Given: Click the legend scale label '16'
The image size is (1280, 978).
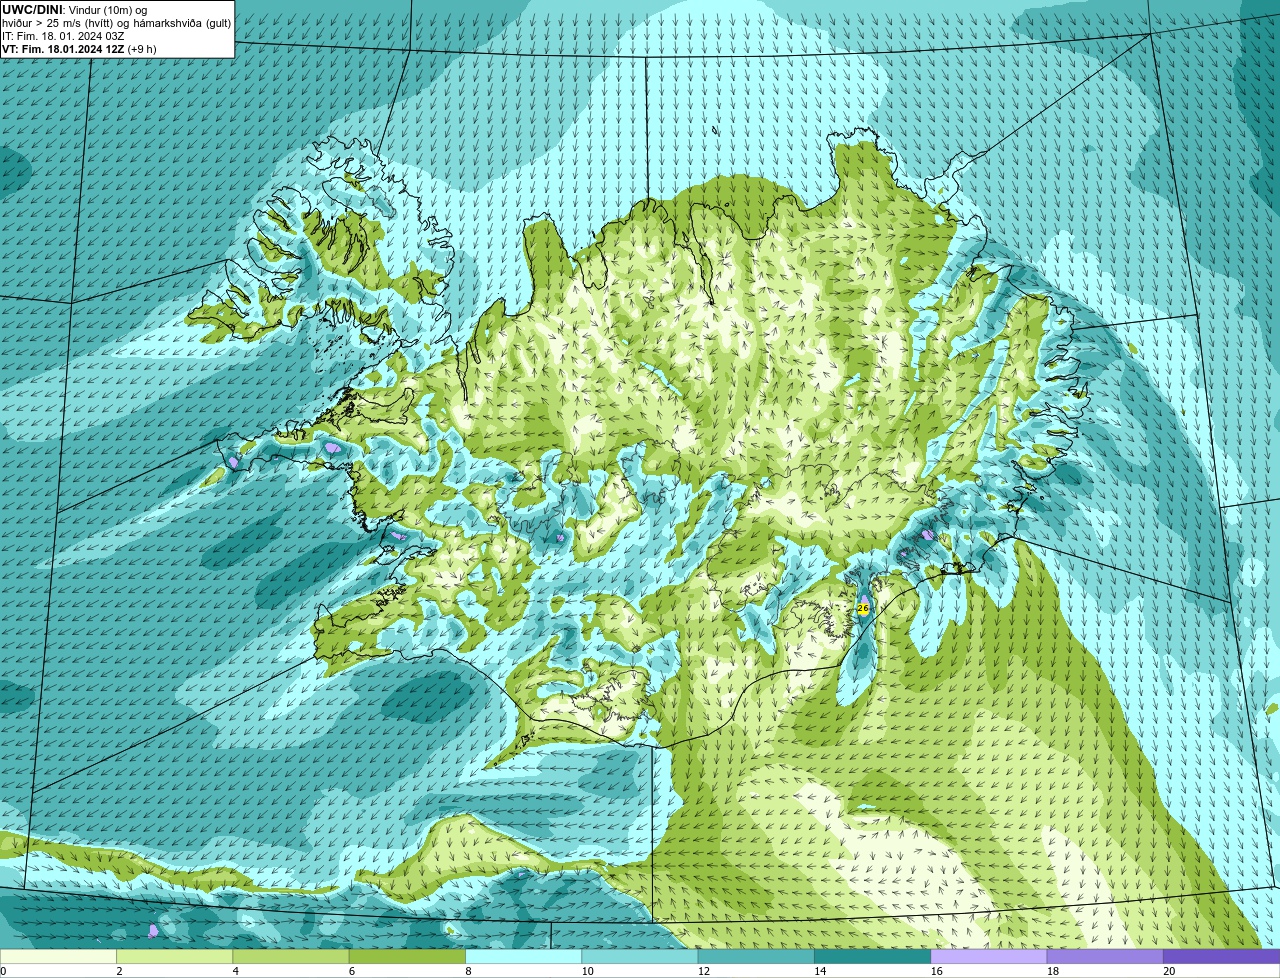Looking at the screenshot, I should coord(936,971).
